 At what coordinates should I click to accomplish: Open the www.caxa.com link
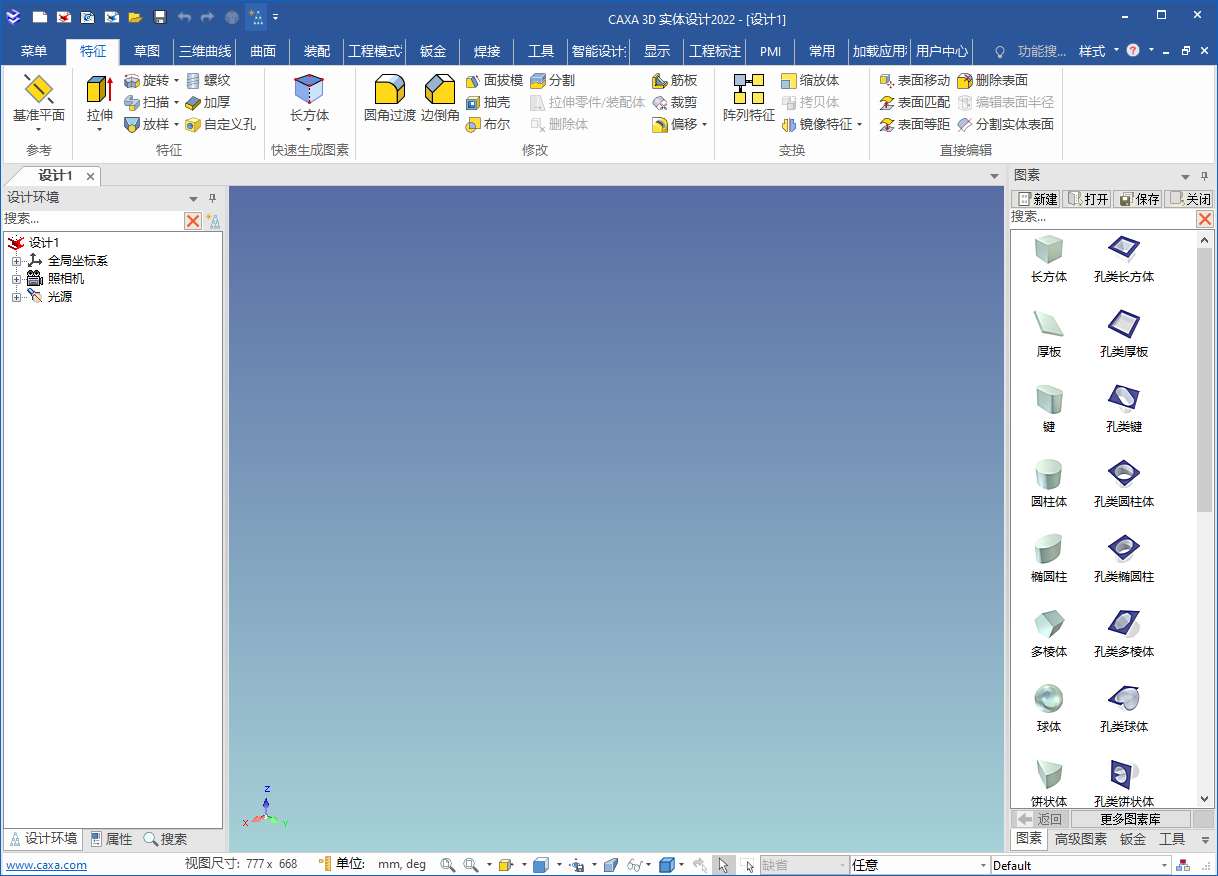coord(47,865)
